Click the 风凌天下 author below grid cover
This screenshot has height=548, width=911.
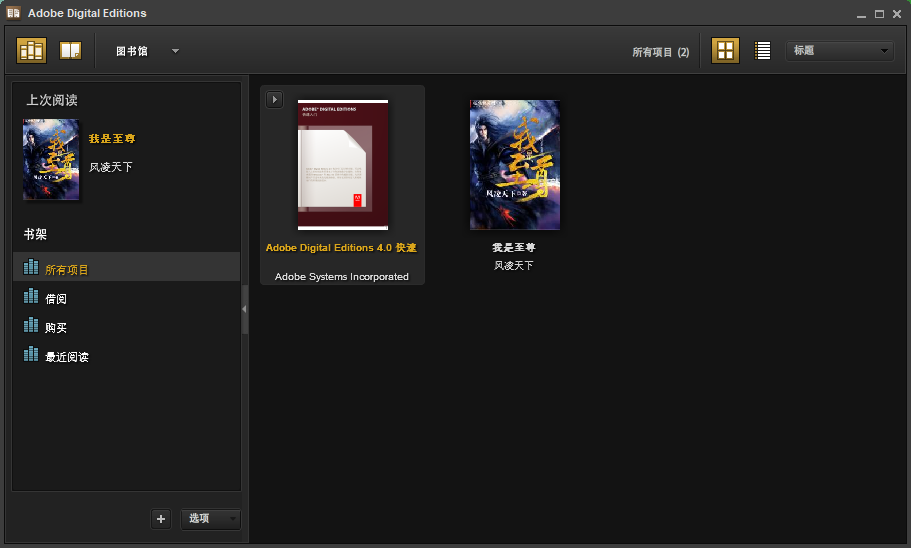(514, 266)
